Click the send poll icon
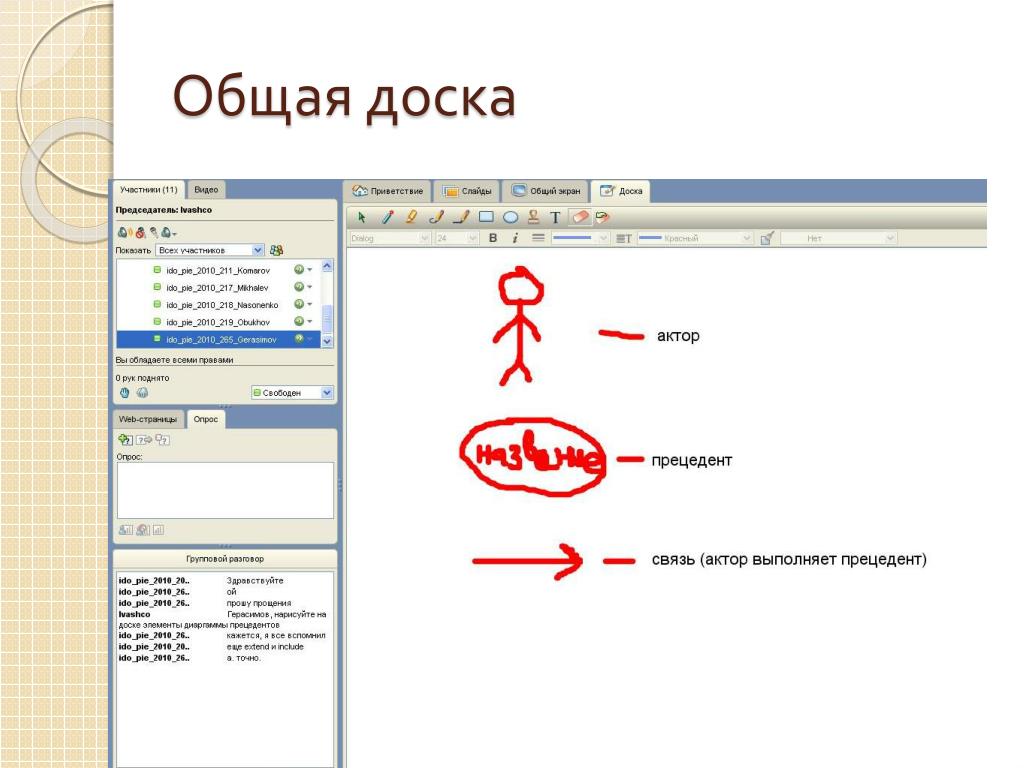This screenshot has width=1024, height=768. coord(144,440)
